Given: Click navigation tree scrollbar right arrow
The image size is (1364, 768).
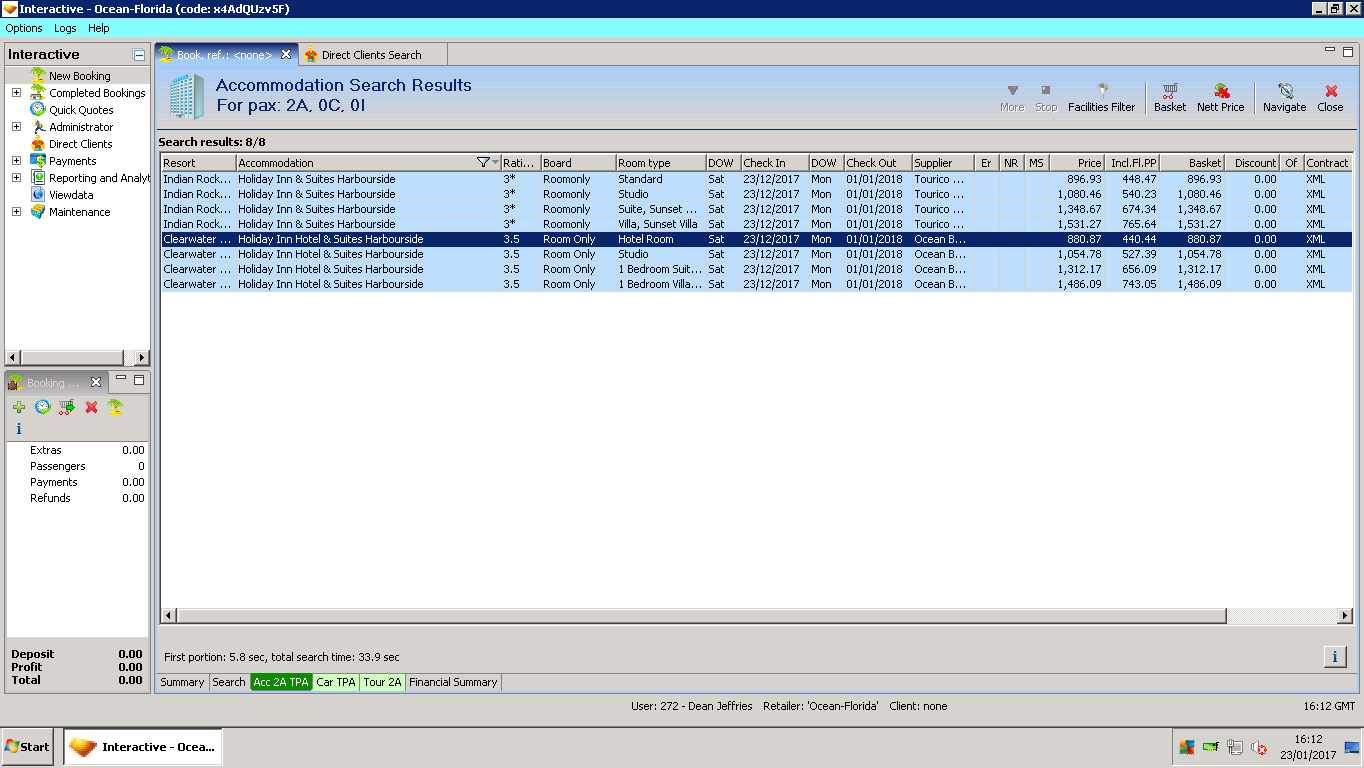Looking at the screenshot, I should [x=142, y=358].
